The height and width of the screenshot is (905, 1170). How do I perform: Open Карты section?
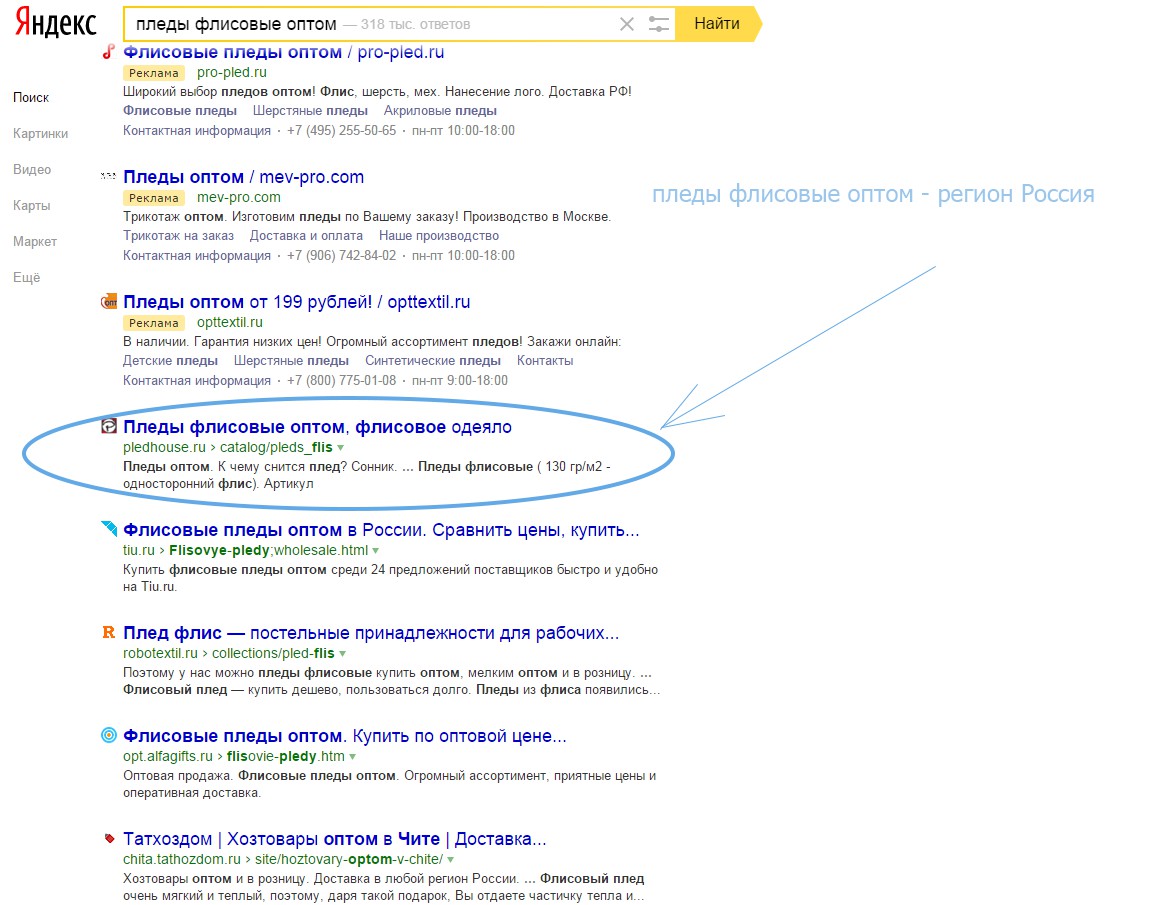[x=31, y=205]
